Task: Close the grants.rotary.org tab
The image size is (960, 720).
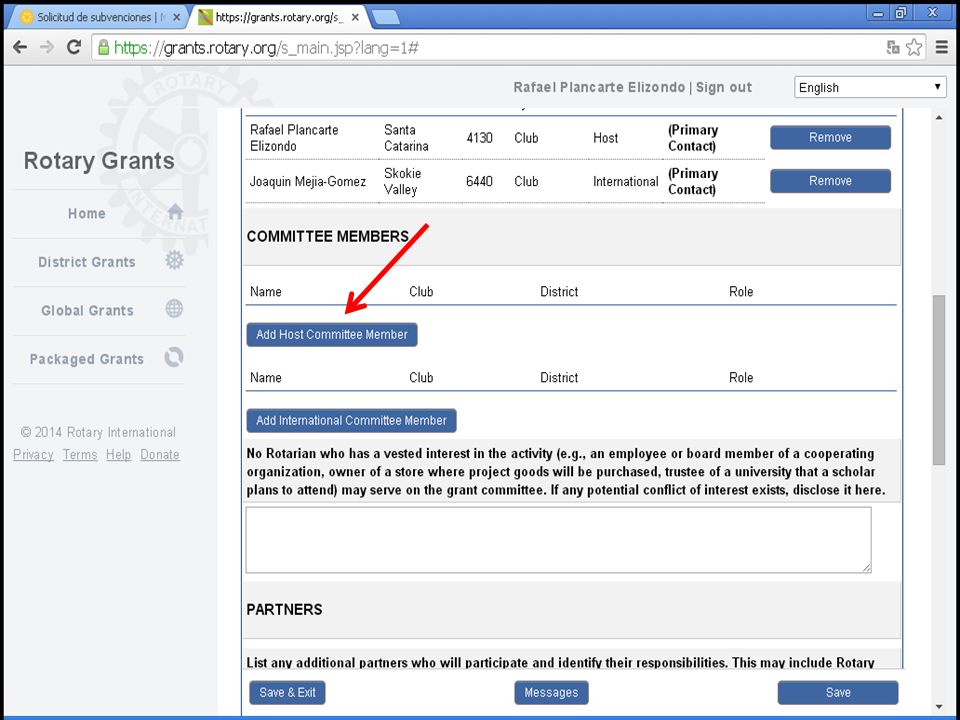Action: [x=354, y=17]
